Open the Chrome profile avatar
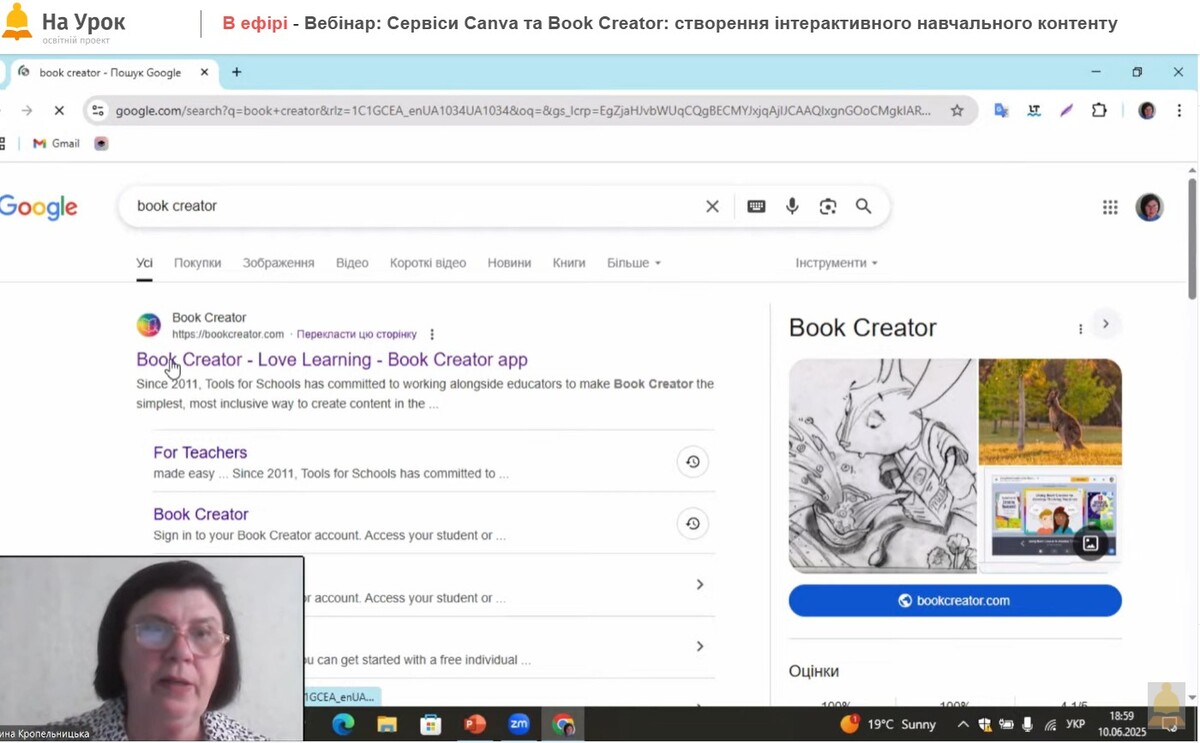1200x743 pixels. 1147,111
